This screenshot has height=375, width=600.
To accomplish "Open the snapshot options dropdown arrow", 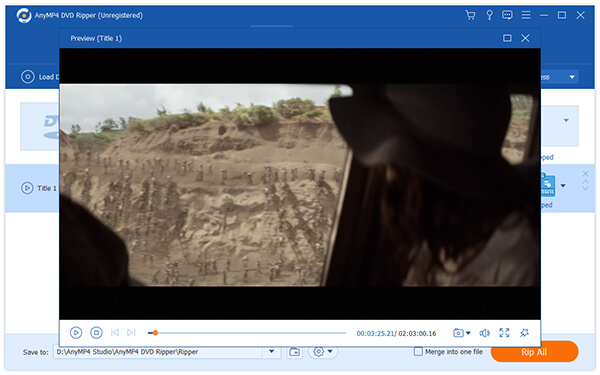I will click(x=468, y=333).
